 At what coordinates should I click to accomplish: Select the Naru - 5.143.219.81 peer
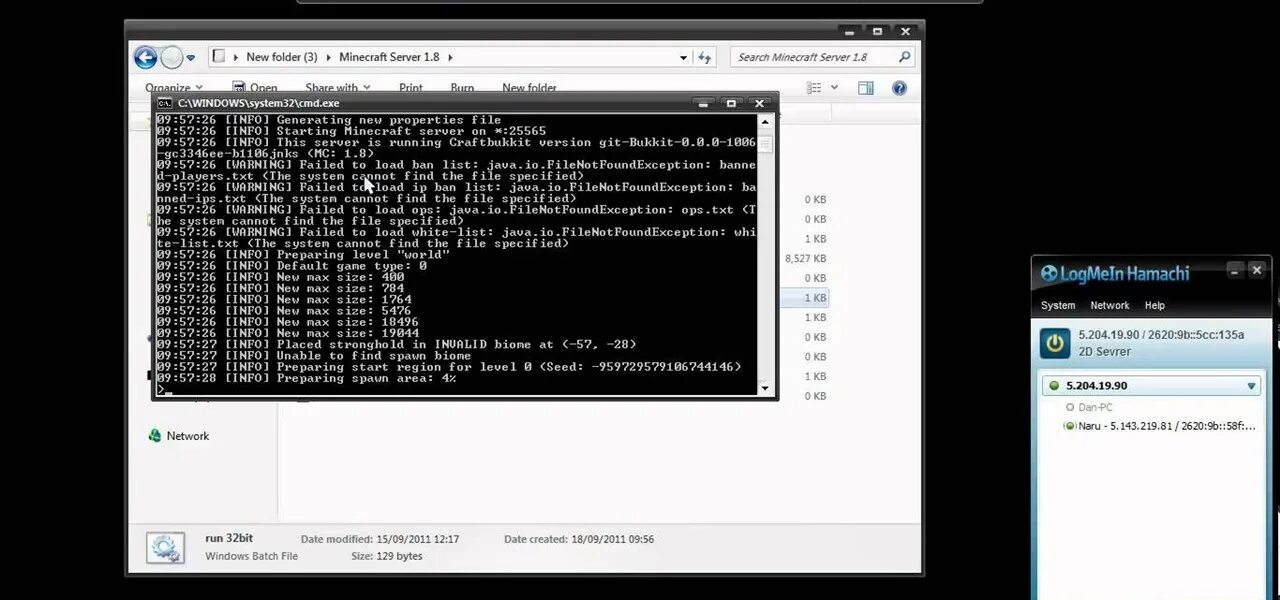click(x=1166, y=426)
